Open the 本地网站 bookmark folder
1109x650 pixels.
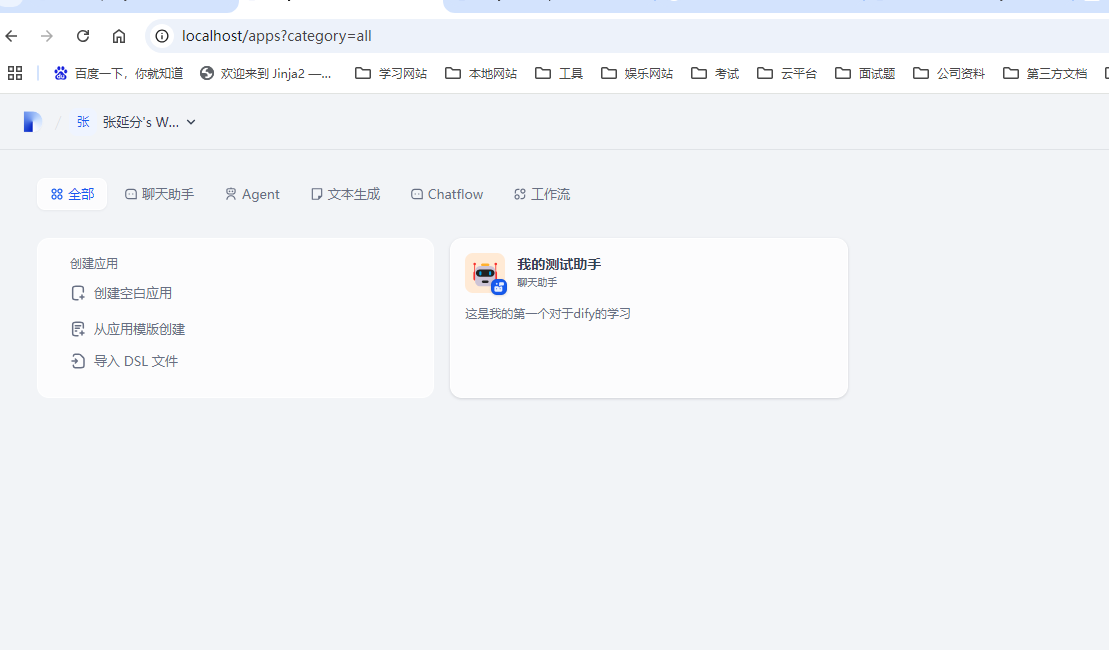click(x=481, y=74)
